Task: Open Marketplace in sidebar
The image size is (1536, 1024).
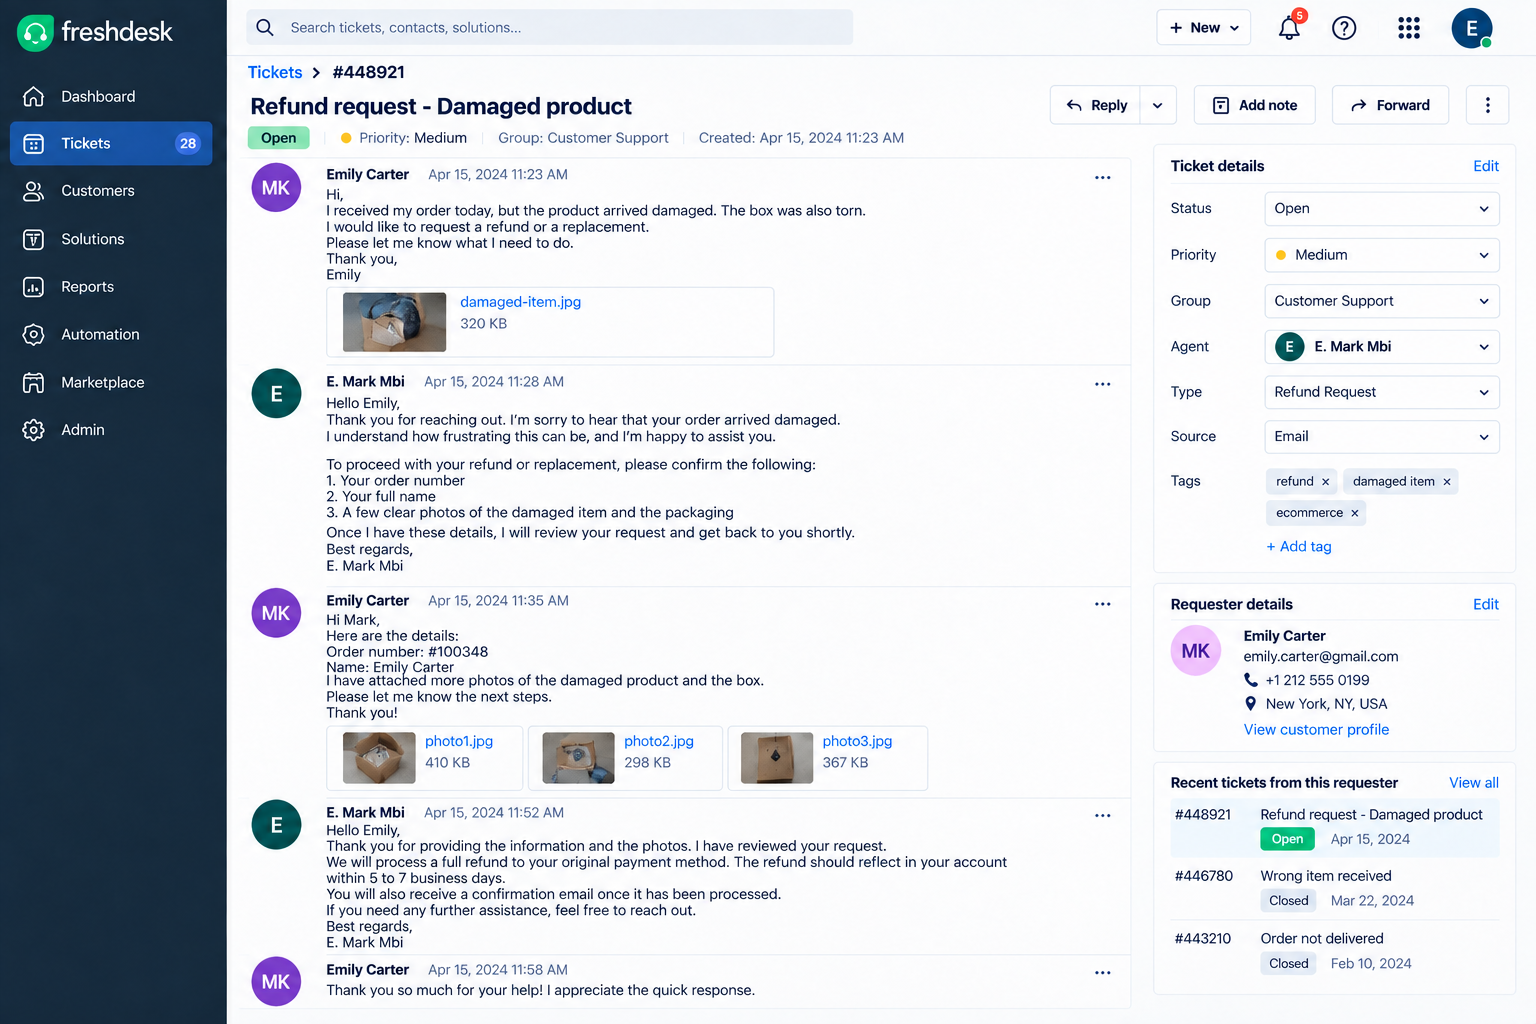Action: click(x=111, y=383)
